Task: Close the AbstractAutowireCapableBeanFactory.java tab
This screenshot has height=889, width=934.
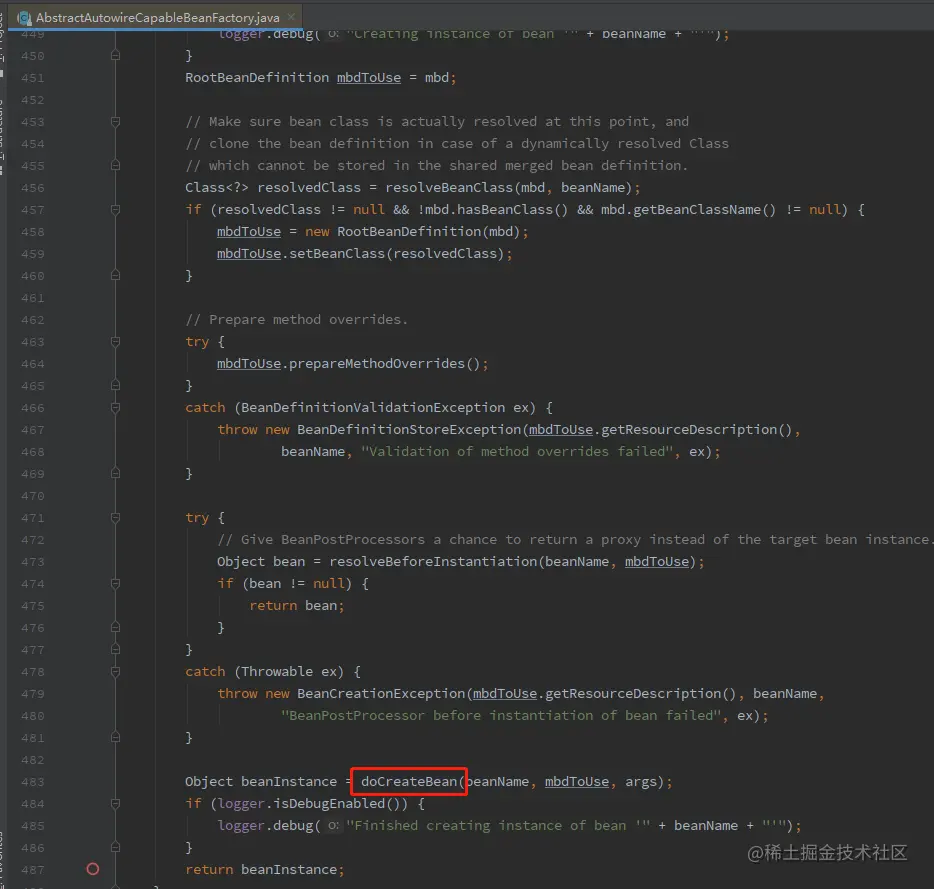Action: [291, 17]
